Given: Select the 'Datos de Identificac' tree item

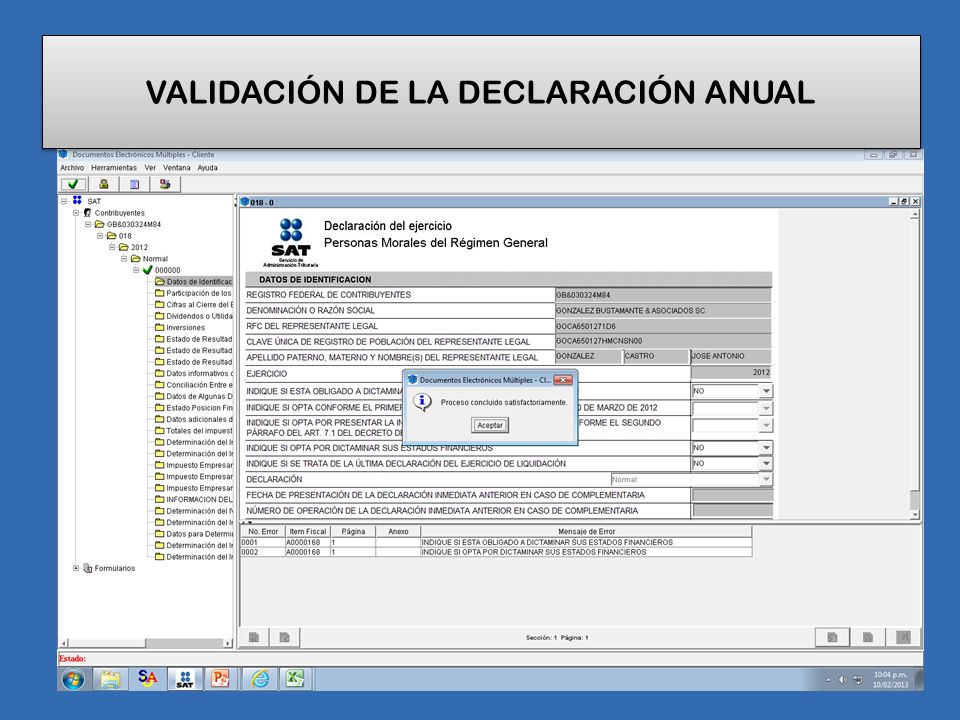Looking at the screenshot, I should tap(199, 282).
